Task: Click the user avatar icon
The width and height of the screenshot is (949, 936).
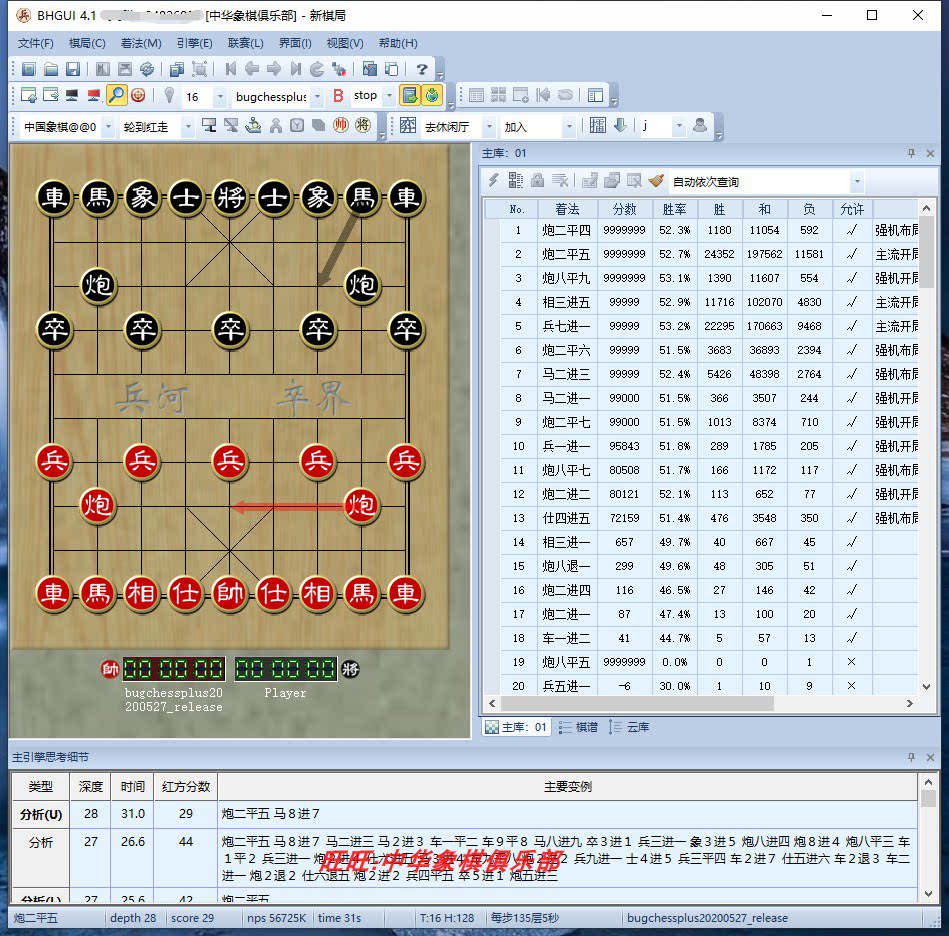Action: [700, 125]
